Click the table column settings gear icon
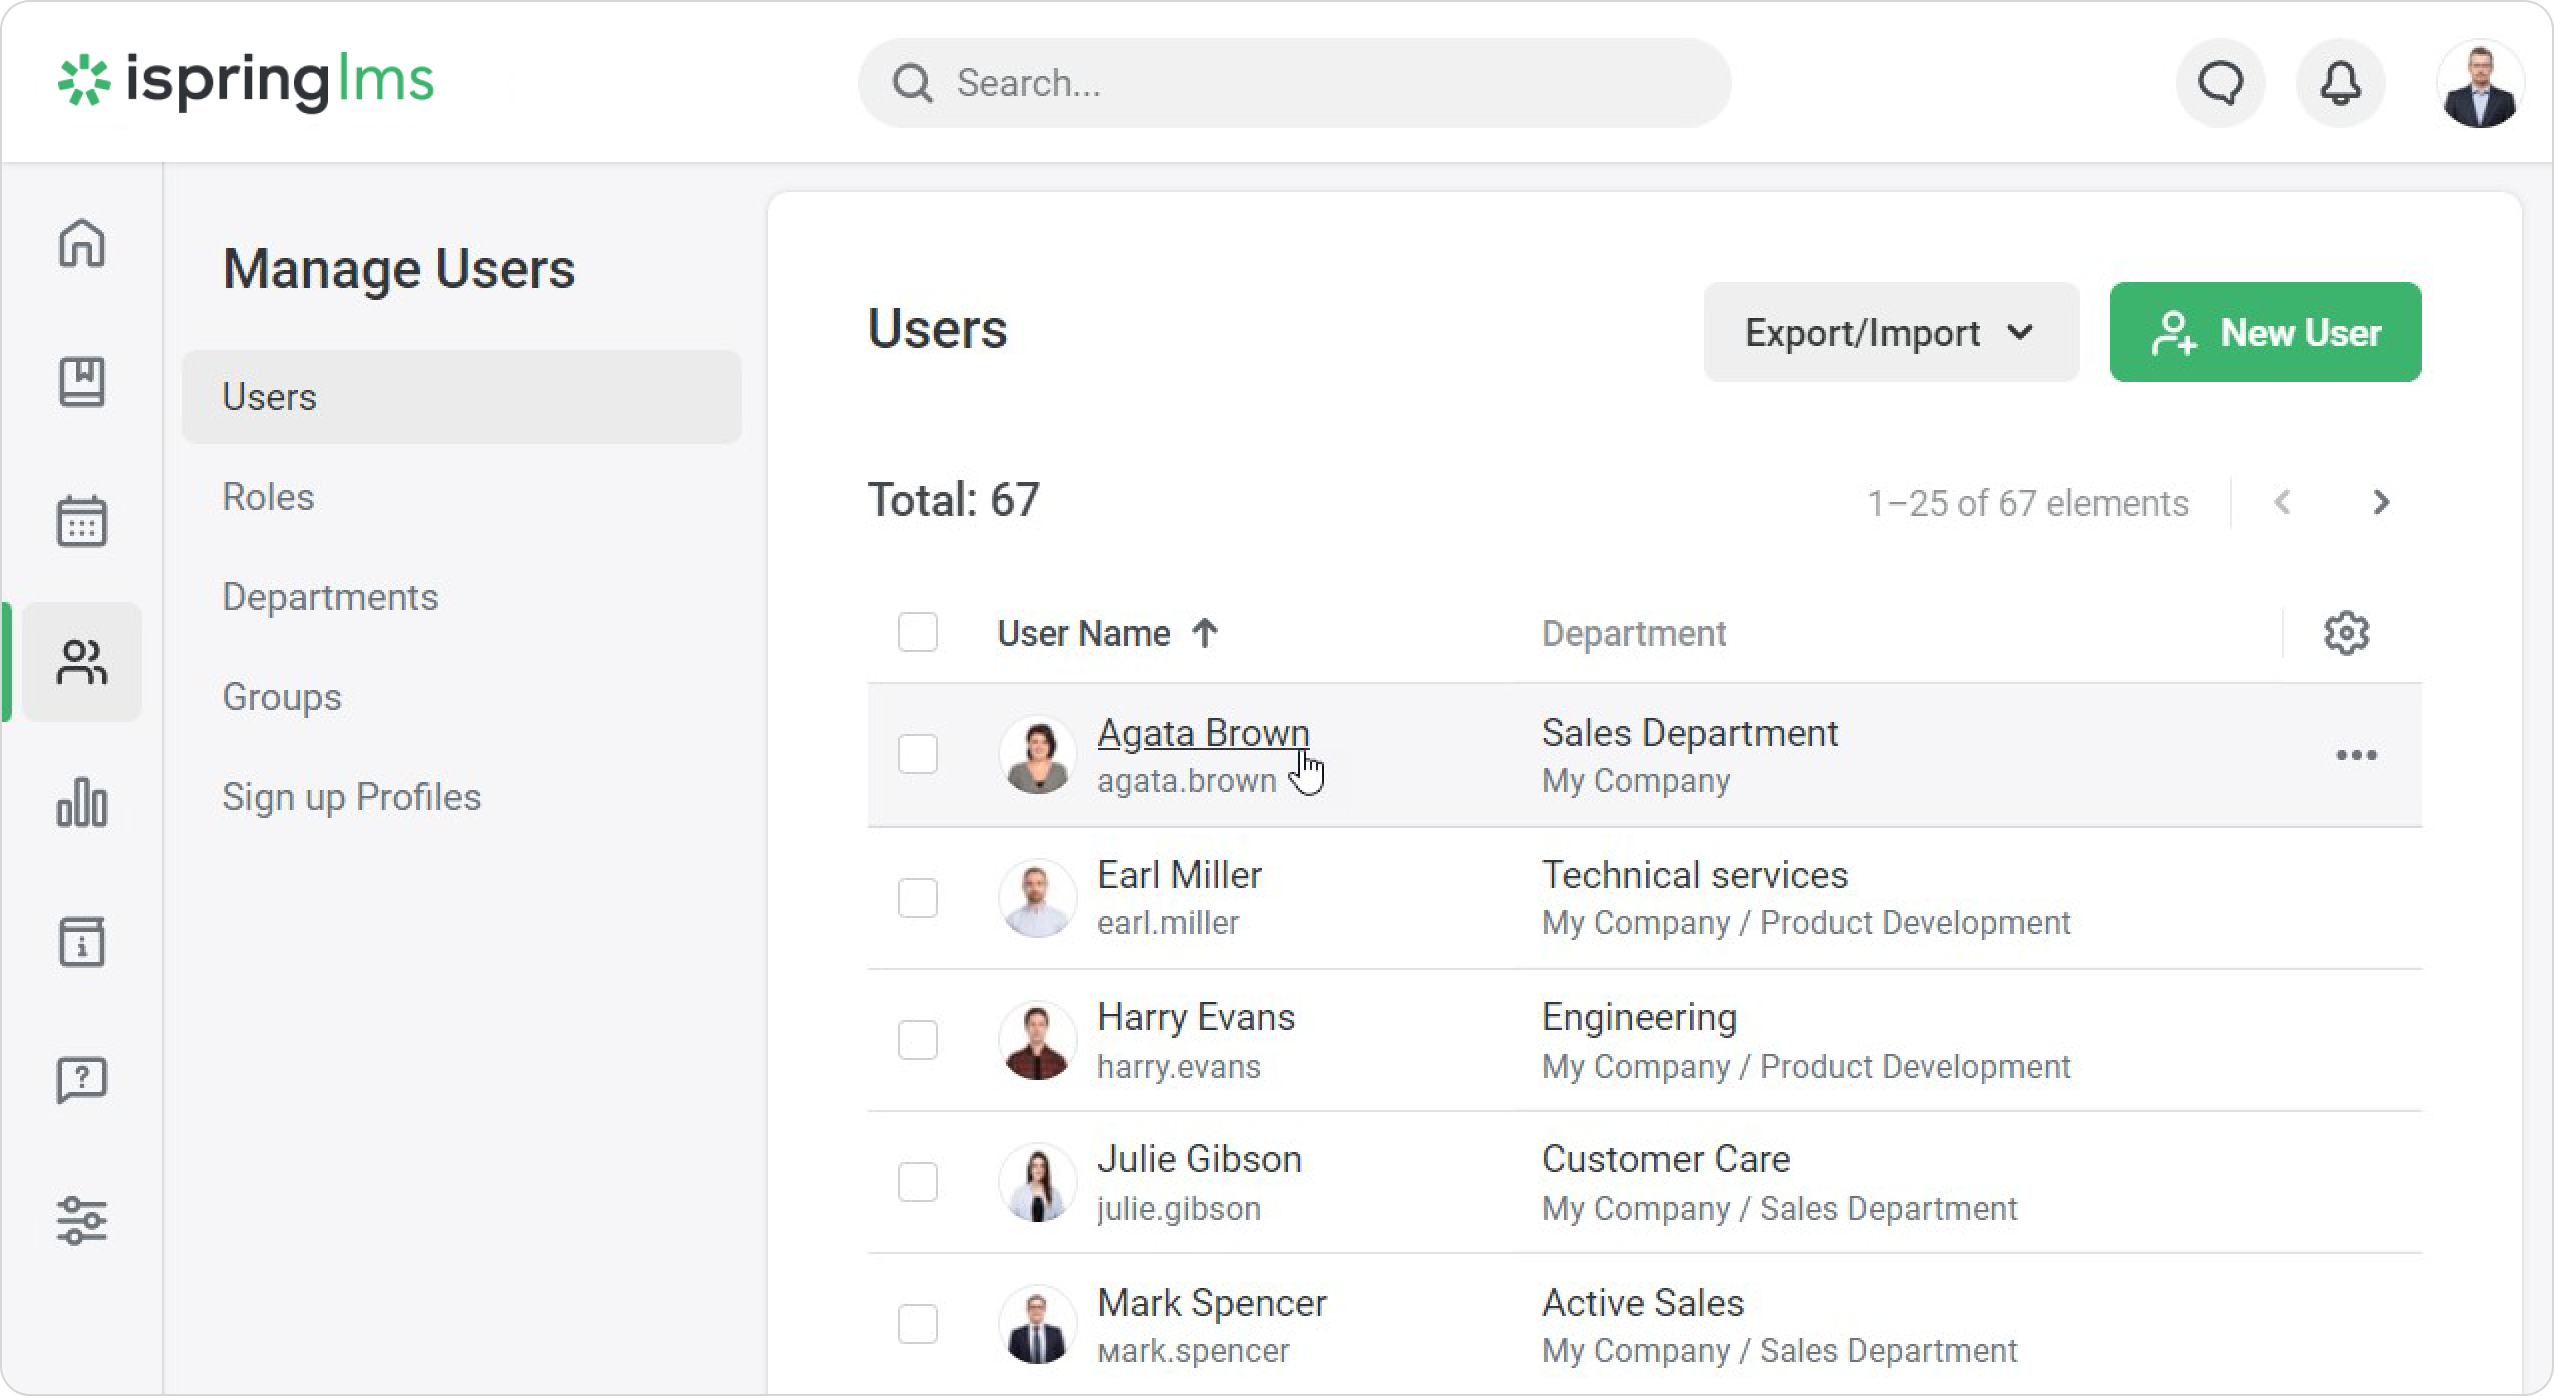2554x1396 pixels. click(2346, 633)
